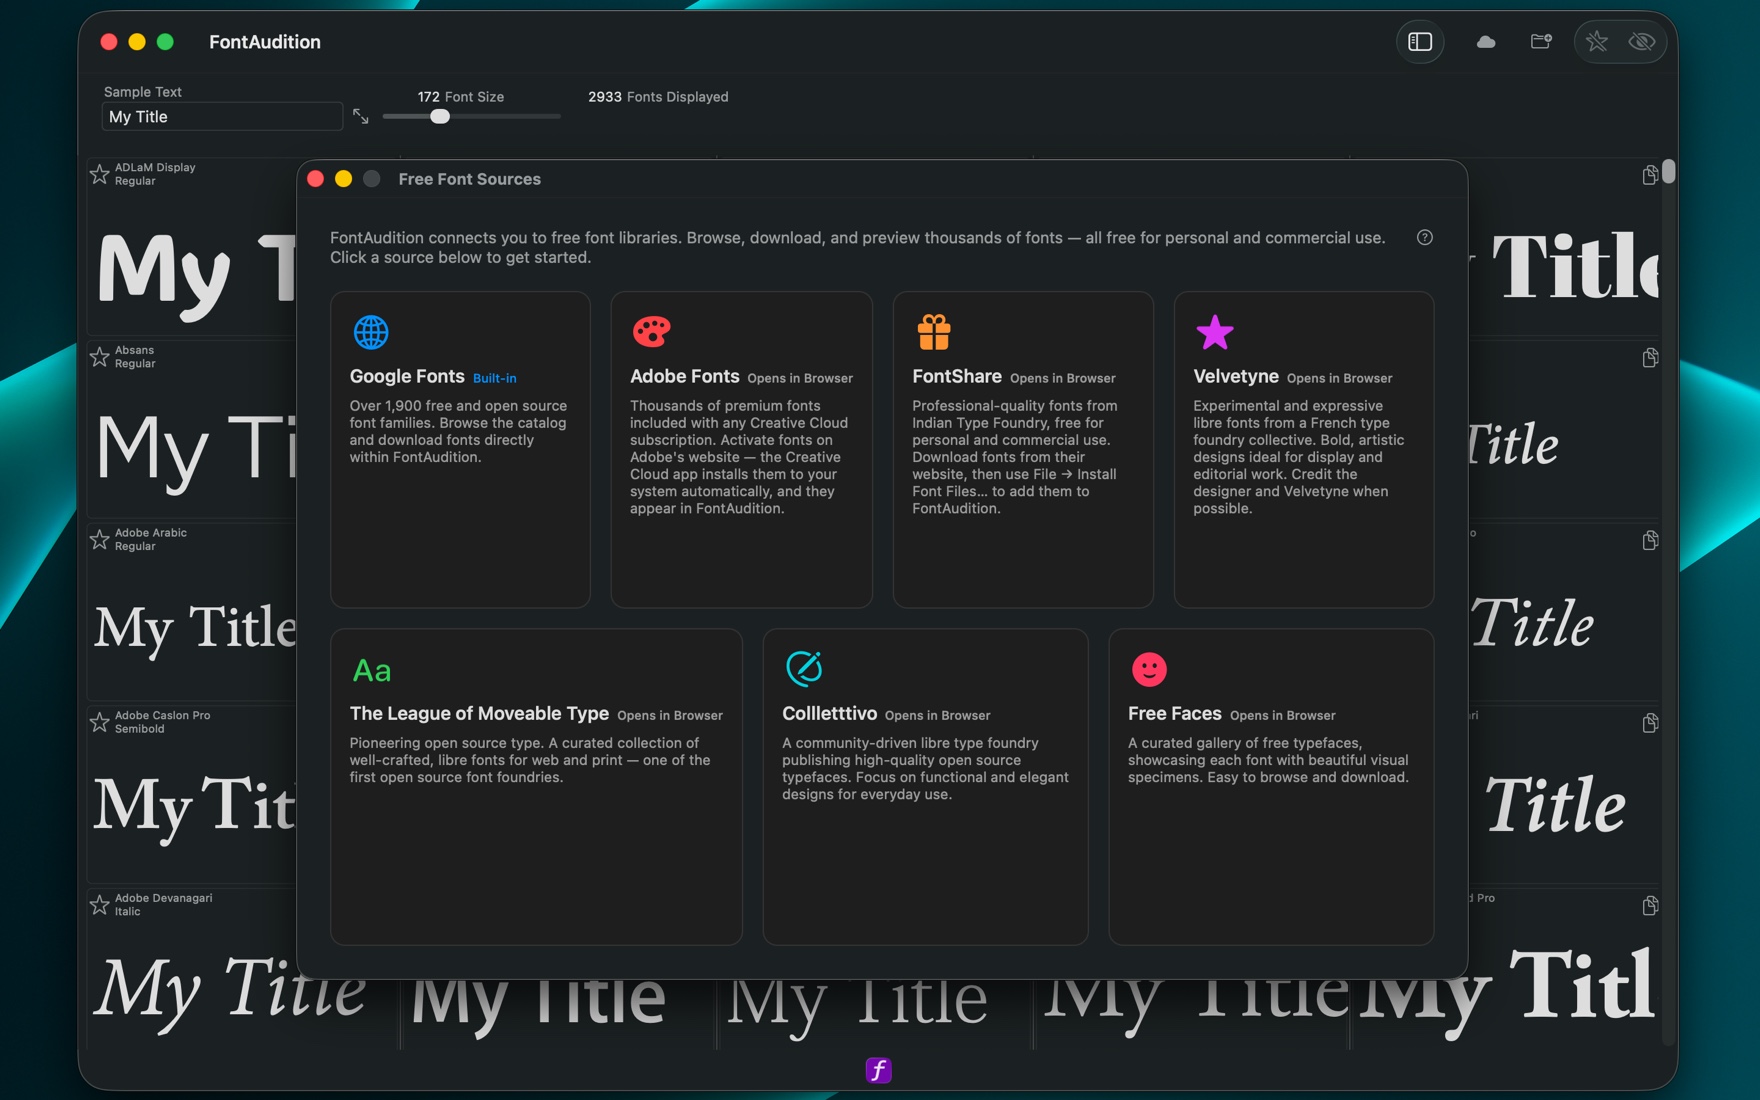Click Opens in Browser label beside Adobe Fonts
1760x1100 pixels.
[x=800, y=379]
